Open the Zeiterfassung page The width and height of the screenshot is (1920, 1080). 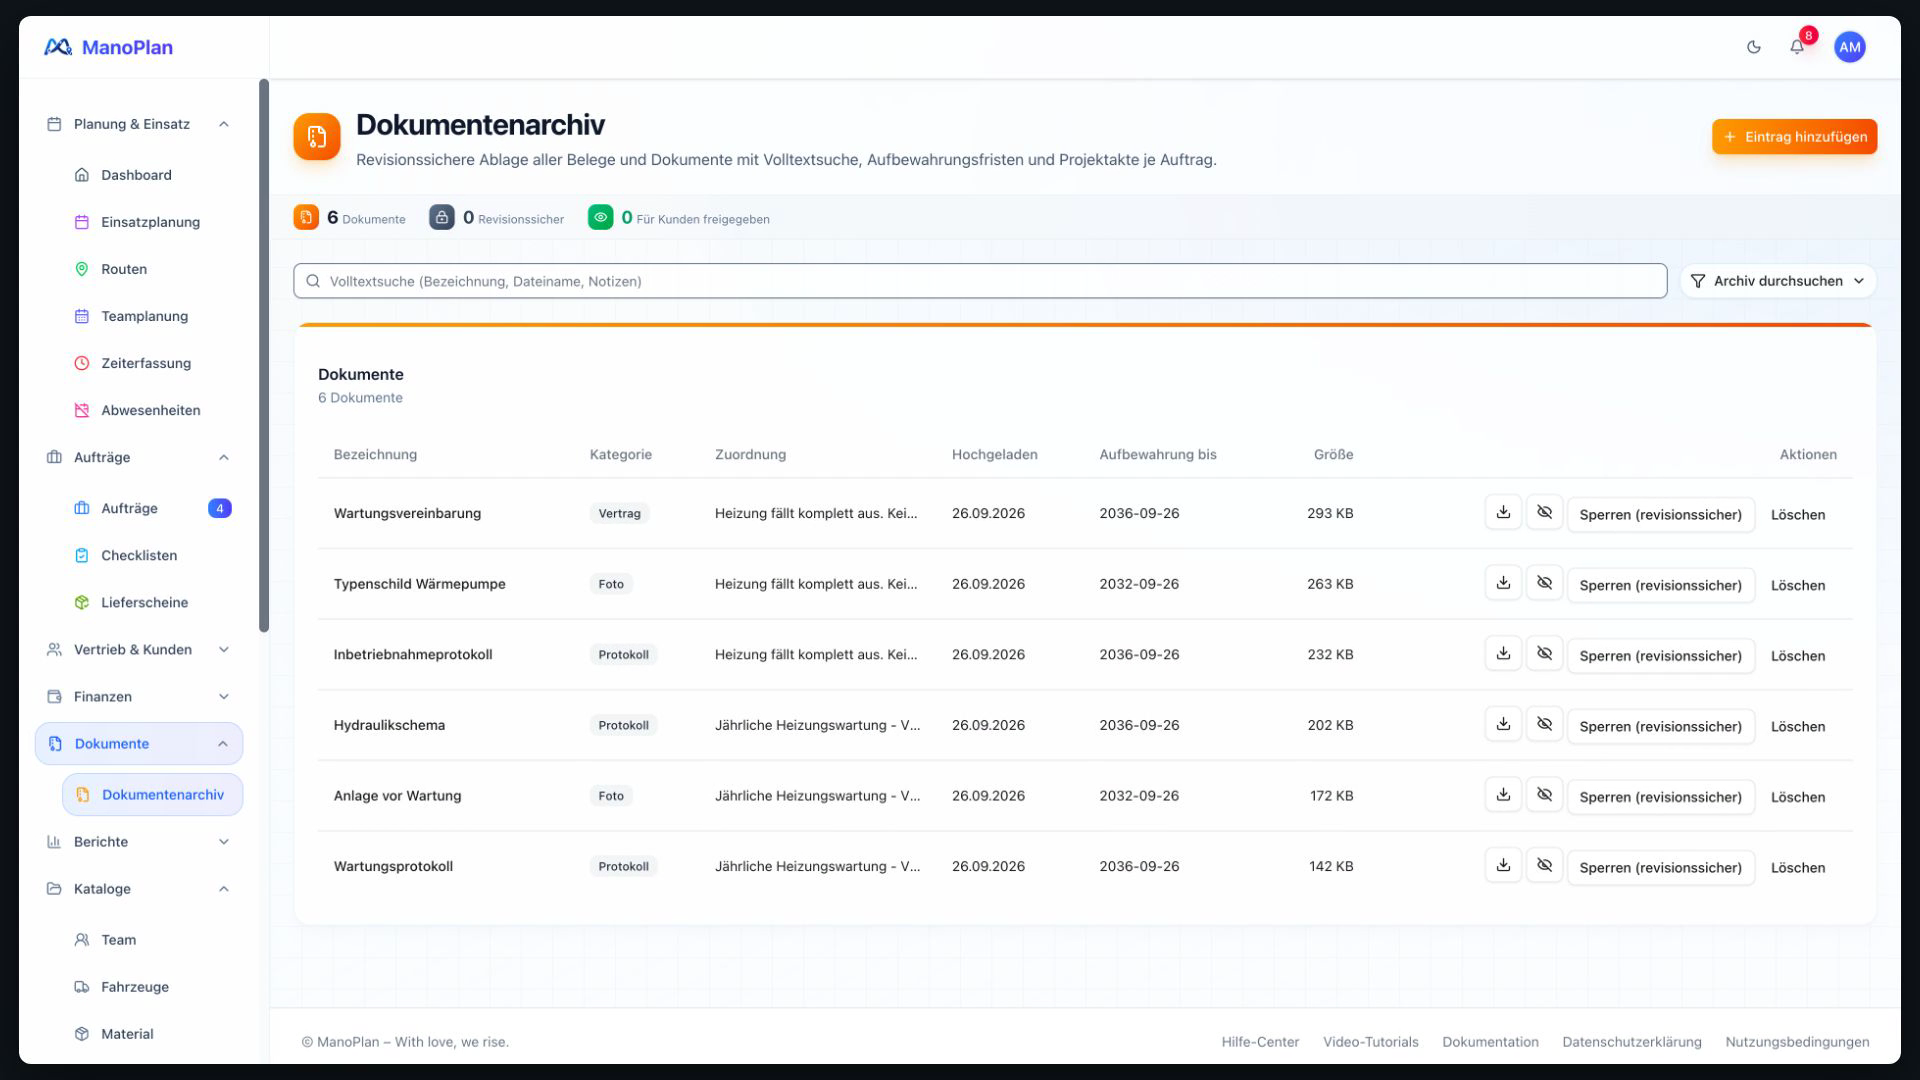coord(152,363)
